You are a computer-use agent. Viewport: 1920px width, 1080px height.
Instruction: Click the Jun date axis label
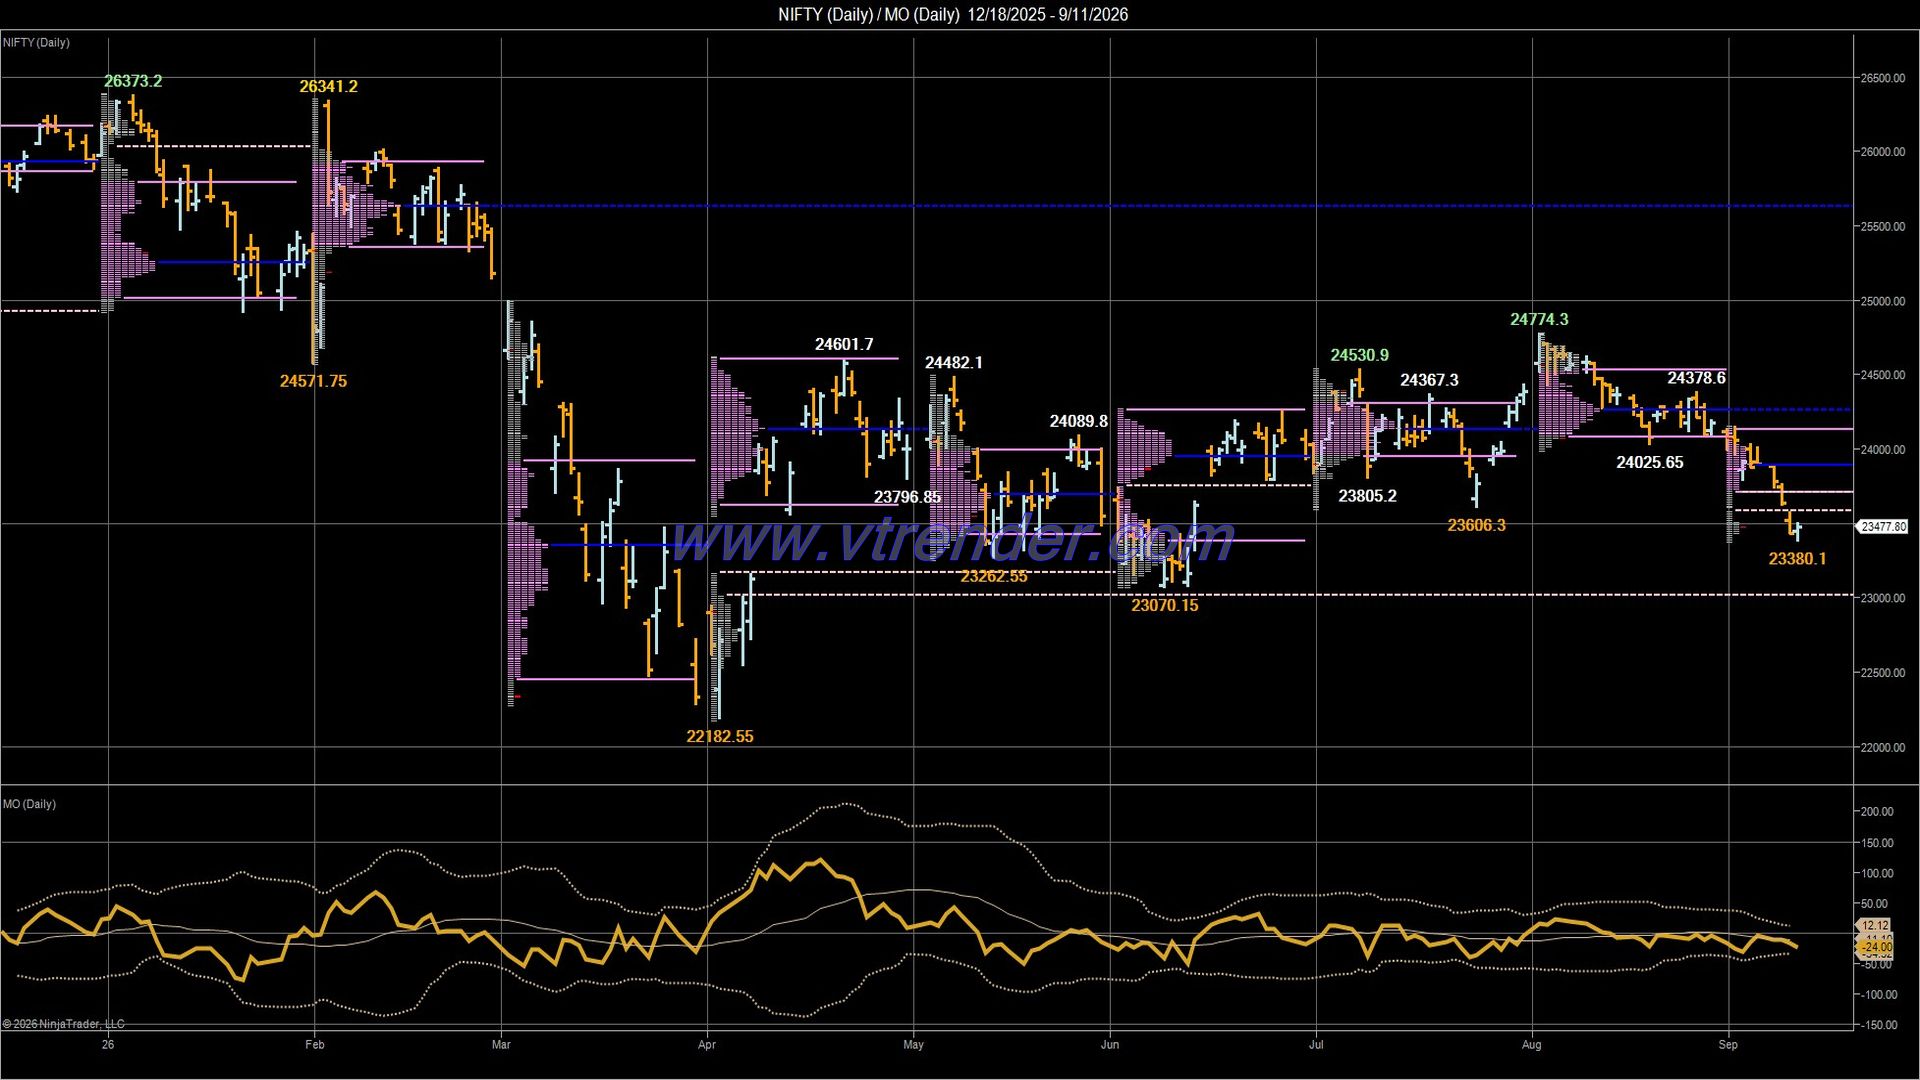(1110, 1045)
